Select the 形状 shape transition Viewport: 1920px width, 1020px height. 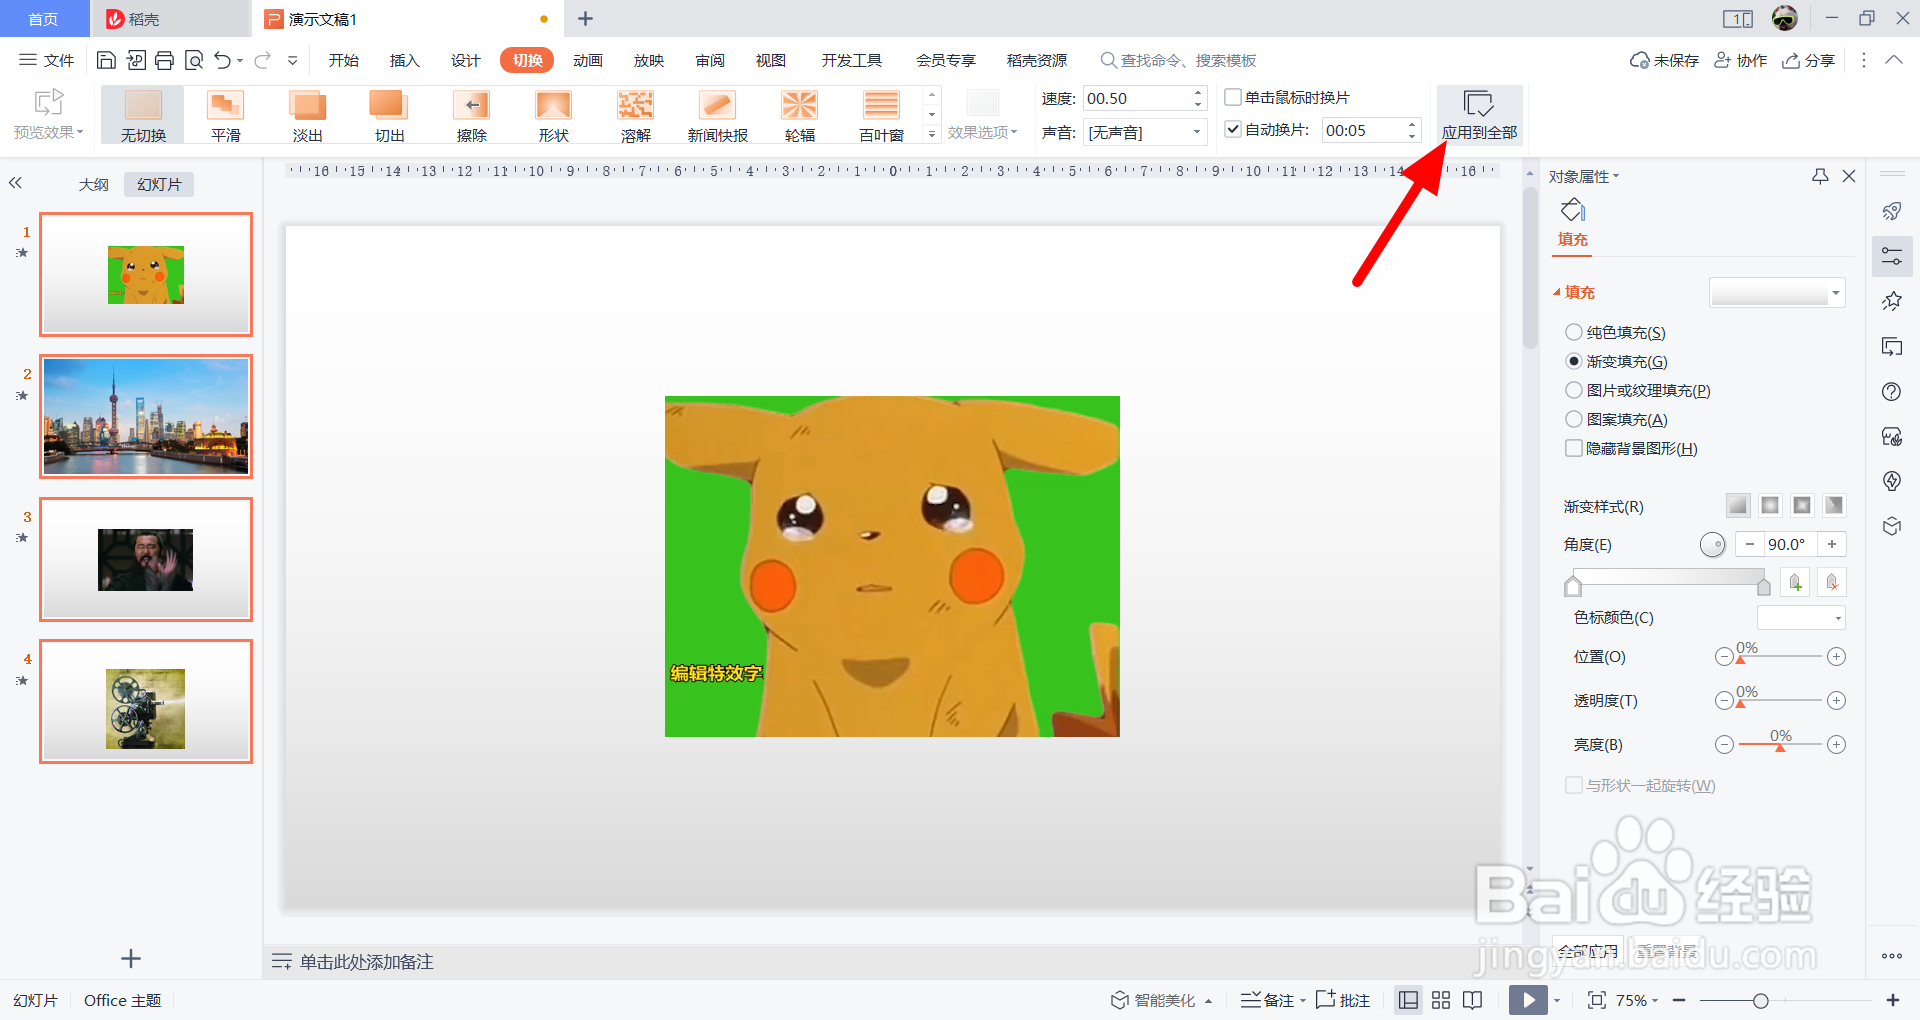pyautogui.click(x=553, y=115)
